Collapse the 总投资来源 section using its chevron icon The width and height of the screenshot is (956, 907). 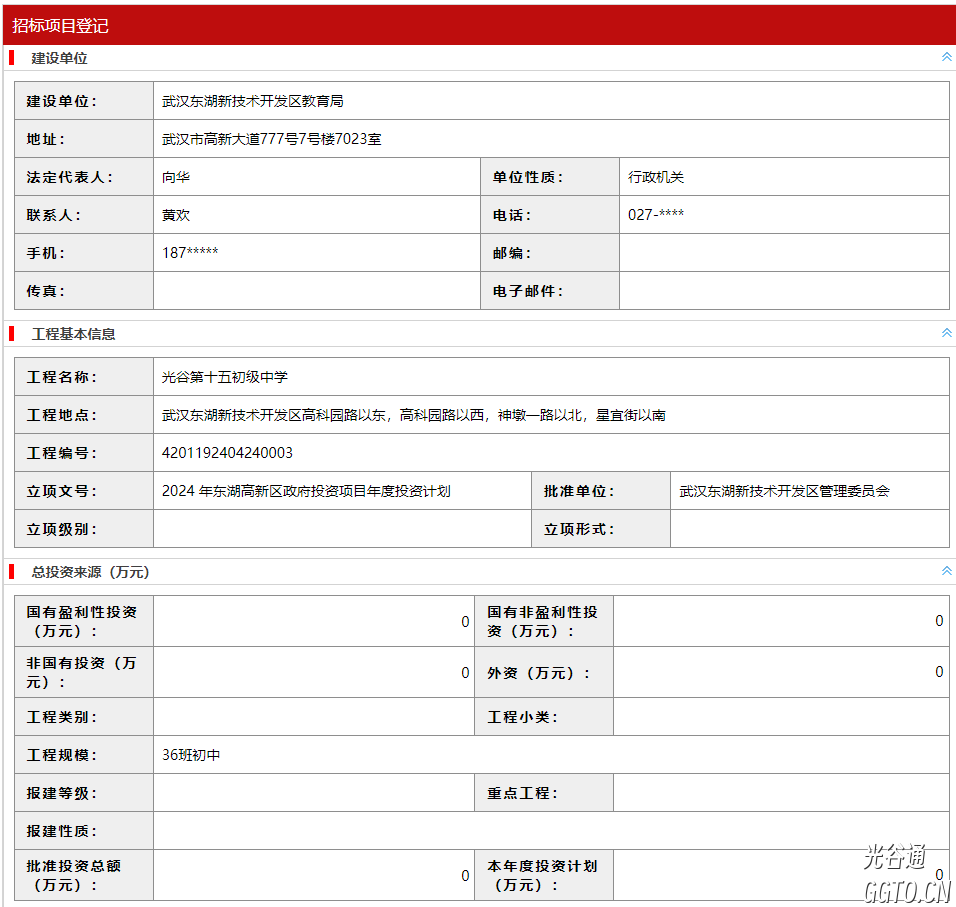tap(946, 571)
